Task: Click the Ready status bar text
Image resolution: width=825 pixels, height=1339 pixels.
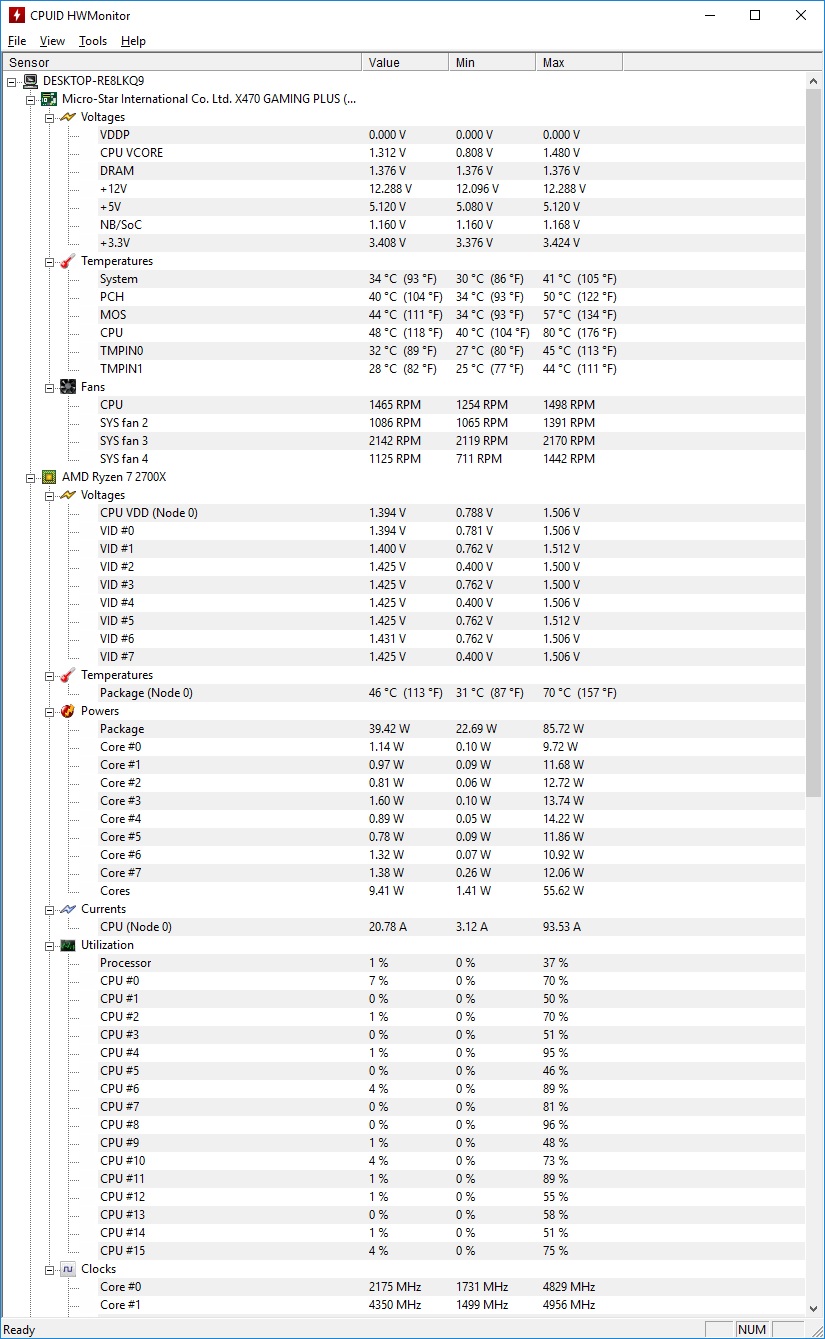Action: point(20,1330)
